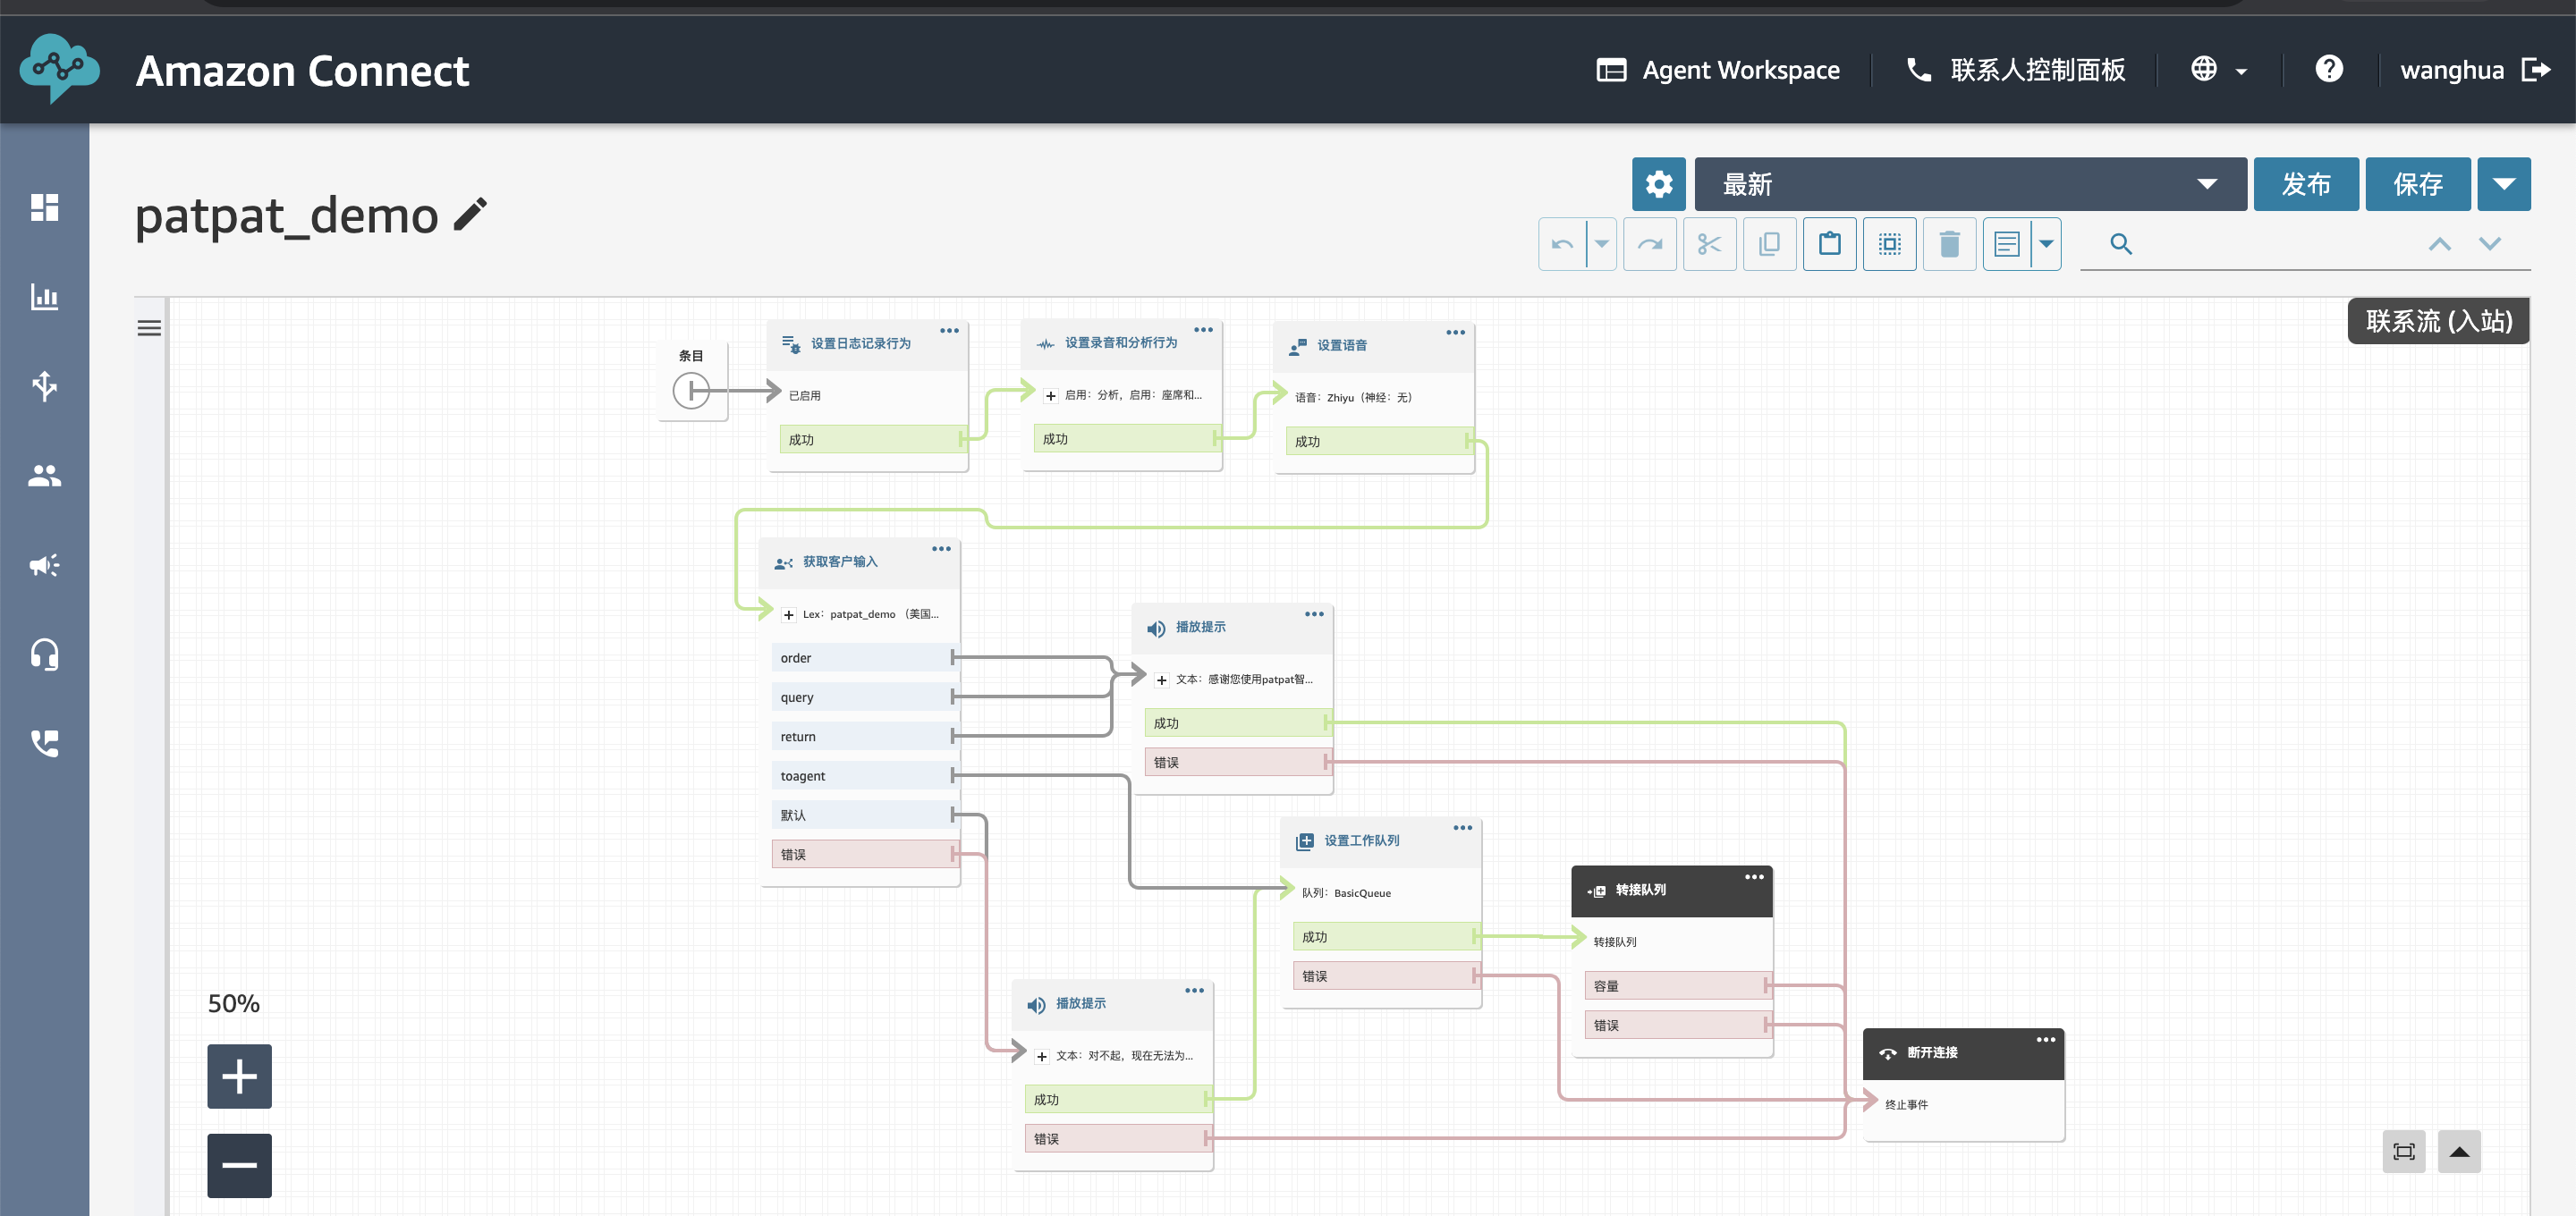Screen dimensions: 2576x1216
Task: Click the scissors cut icon
Action: [1709, 244]
